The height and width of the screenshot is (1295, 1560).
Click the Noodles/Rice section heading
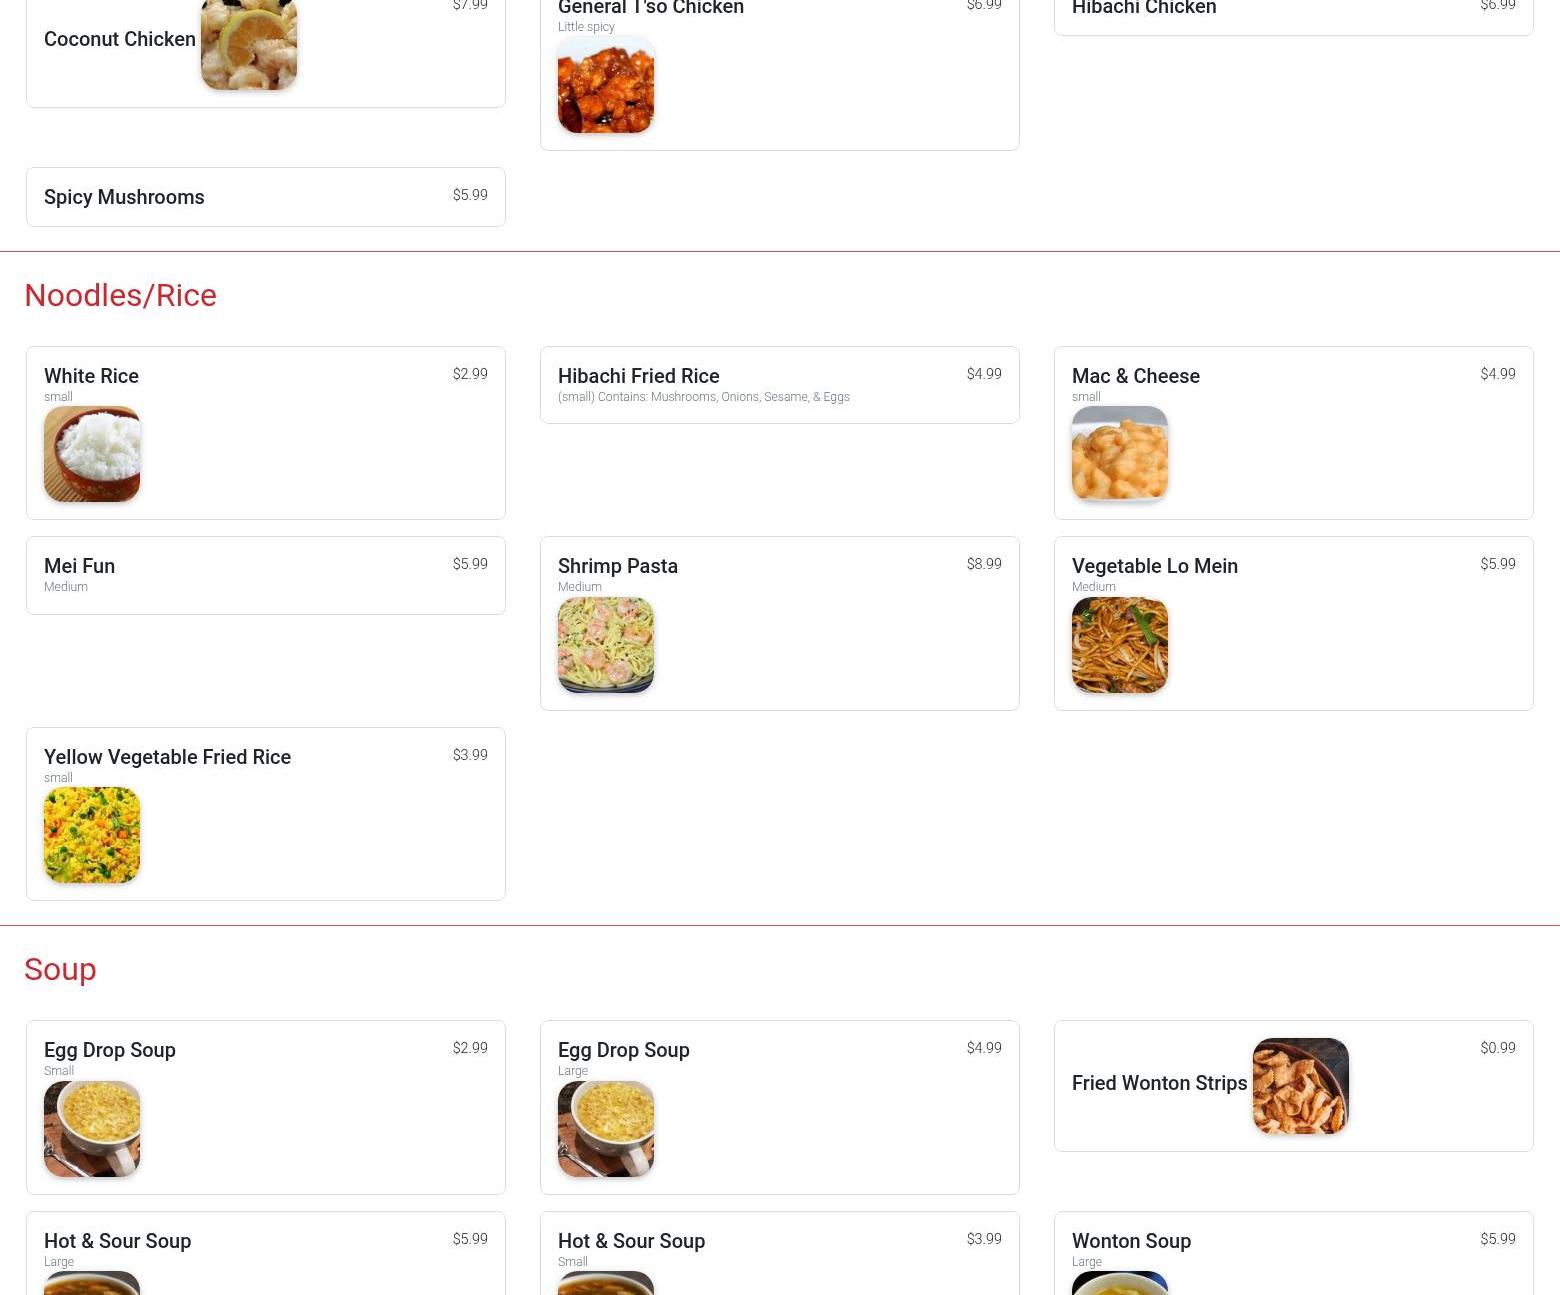coord(120,295)
